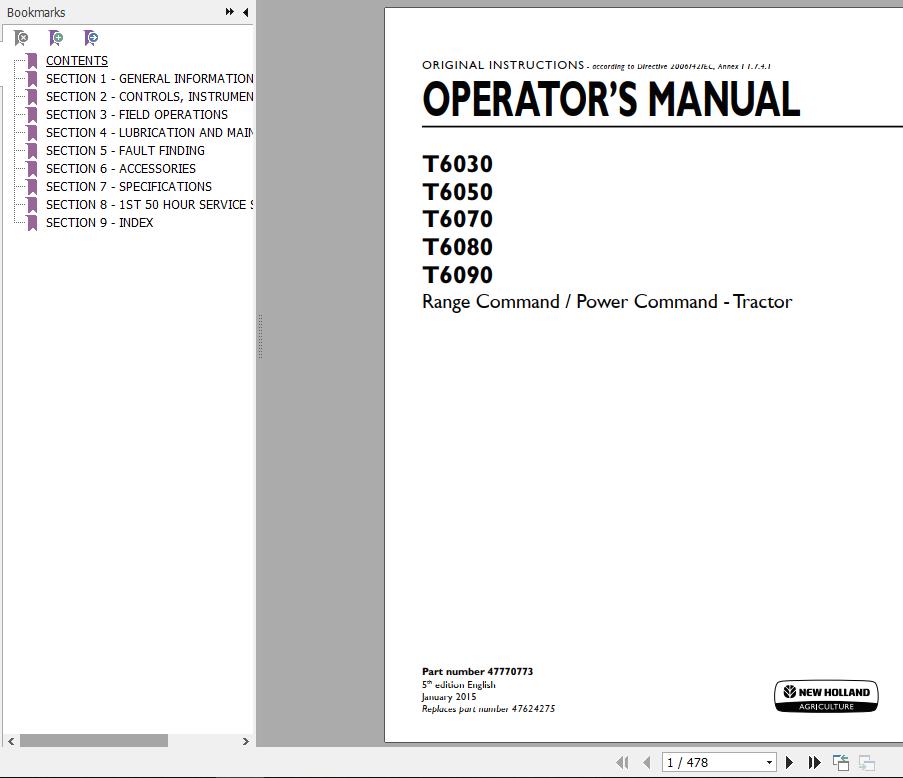This screenshot has height=778, width=903.
Task: Click the T6050 model text
Action: click(458, 192)
